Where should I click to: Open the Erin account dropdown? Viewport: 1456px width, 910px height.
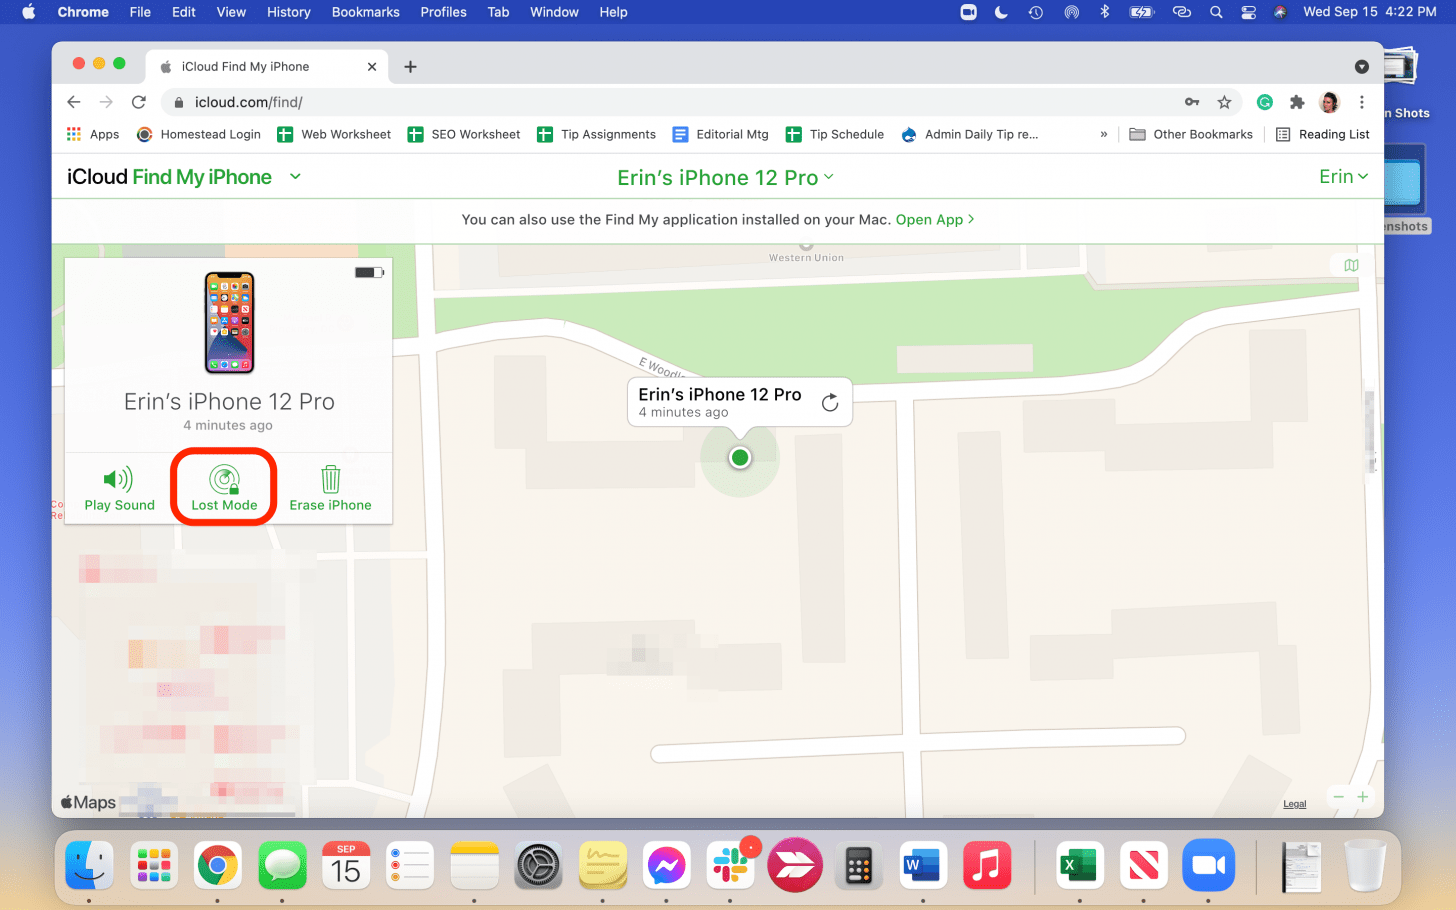1343,177
